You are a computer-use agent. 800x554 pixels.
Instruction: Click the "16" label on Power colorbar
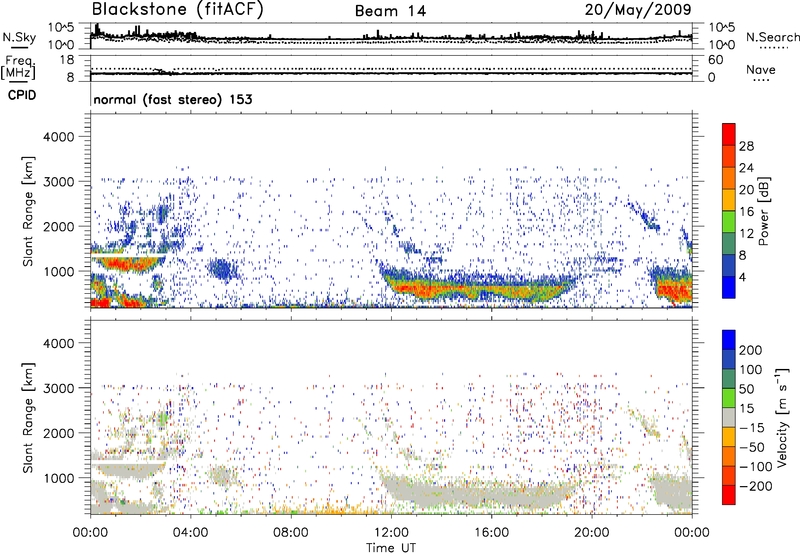[x=746, y=212]
